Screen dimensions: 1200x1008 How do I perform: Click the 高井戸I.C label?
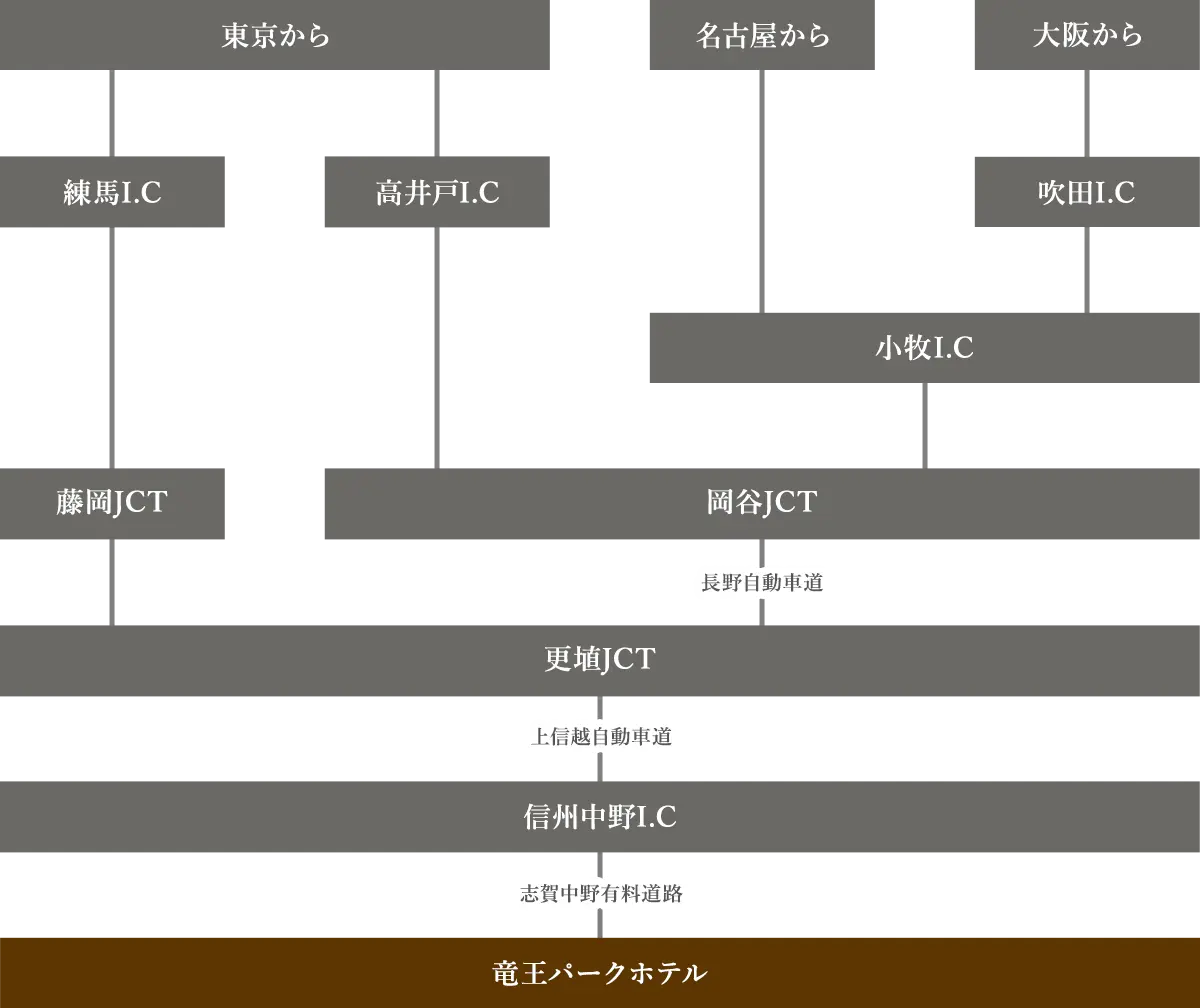[436, 191]
